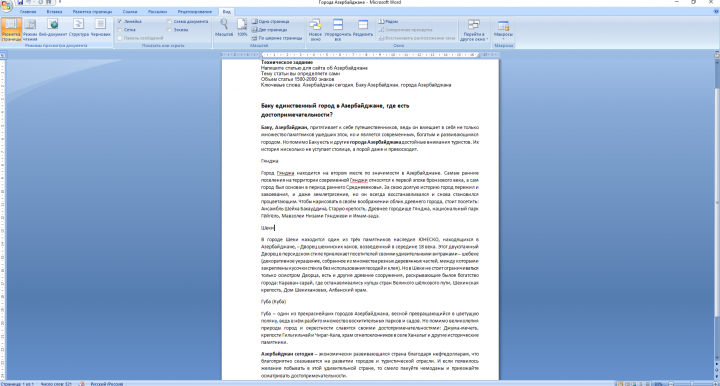The height and width of the screenshot is (386, 720).
Task: Click zoom percentage in status bar
Action: (x=658, y=384)
